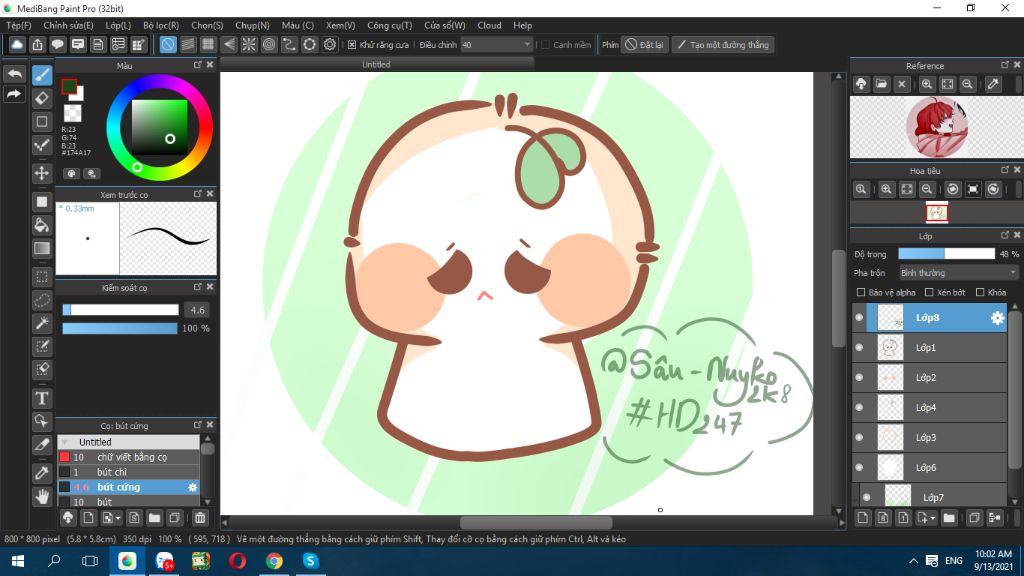Collapse the Untitled brush group

pyautogui.click(x=65, y=442)
